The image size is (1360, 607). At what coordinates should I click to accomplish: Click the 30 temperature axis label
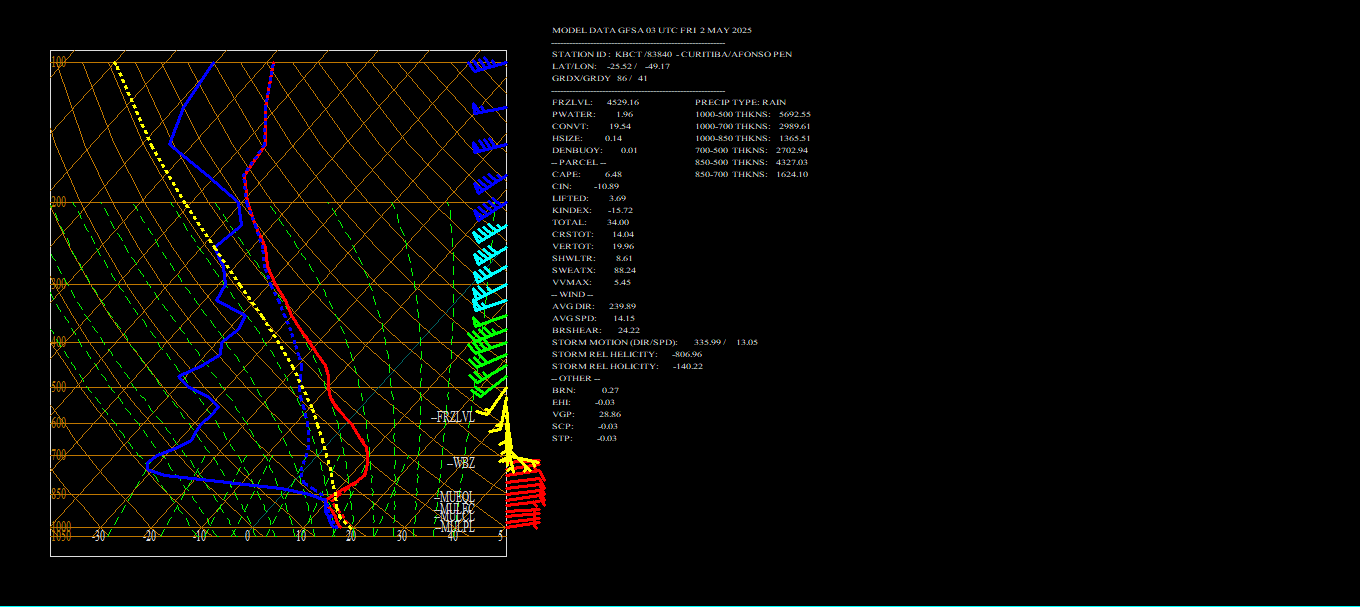(x=401, y=536)
